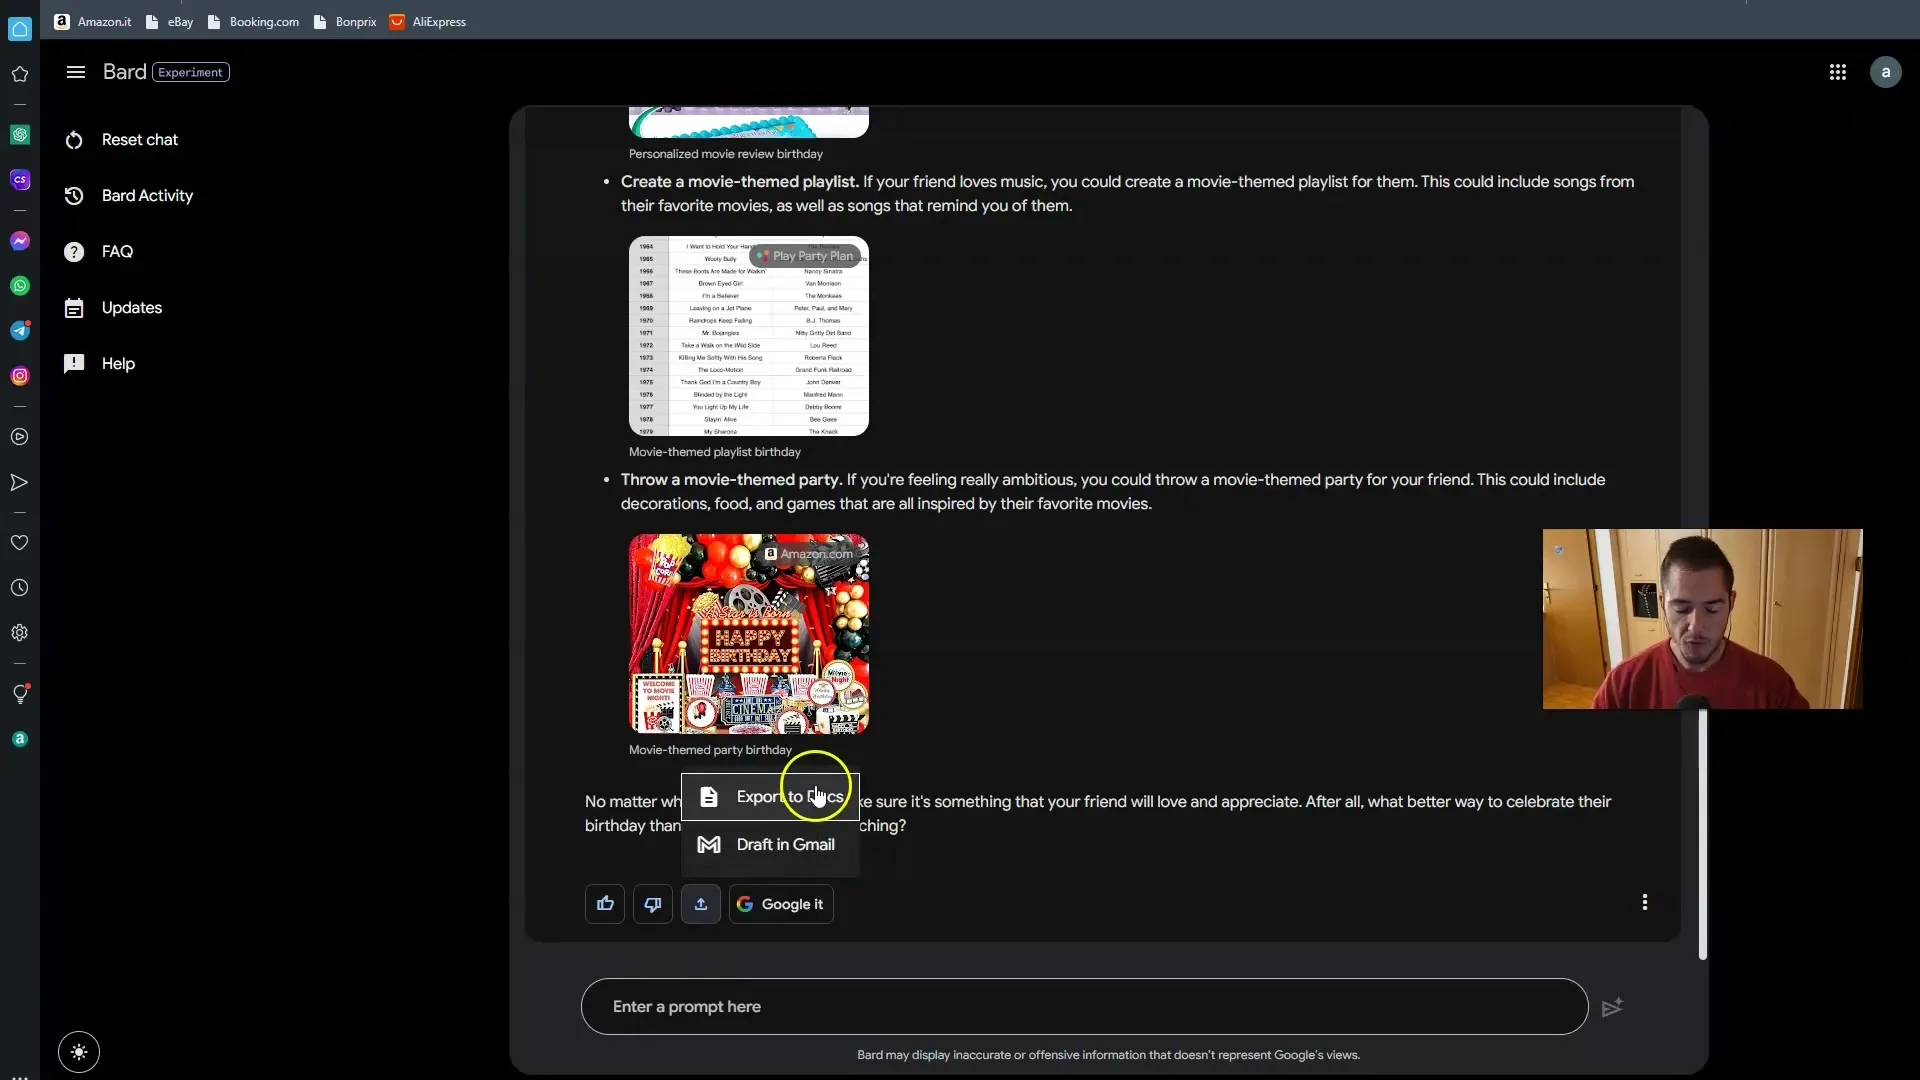Open ChatGPT in the browser sidebar
The height and width of the screenshot is (1080, 1920).
20,135
